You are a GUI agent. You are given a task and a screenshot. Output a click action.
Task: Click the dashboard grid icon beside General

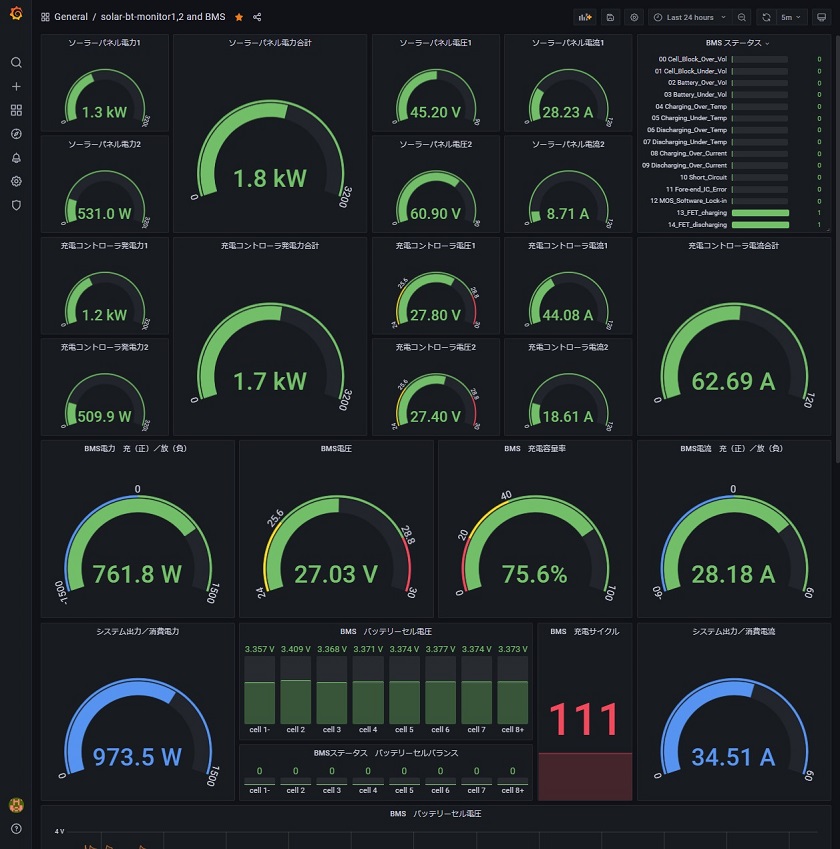(x=45, y=17)
